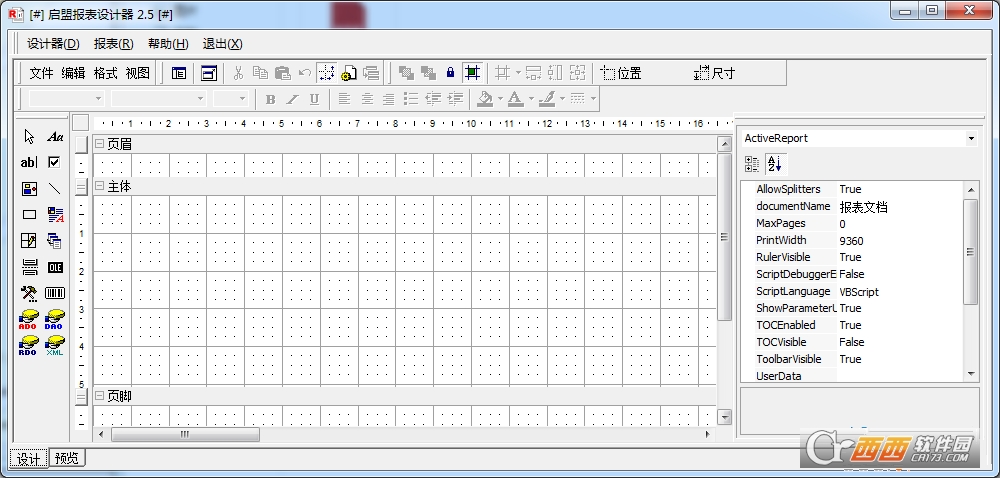1000x478 pixels.
Task: Choose the OLE object tool
Action: click(55, 267)
